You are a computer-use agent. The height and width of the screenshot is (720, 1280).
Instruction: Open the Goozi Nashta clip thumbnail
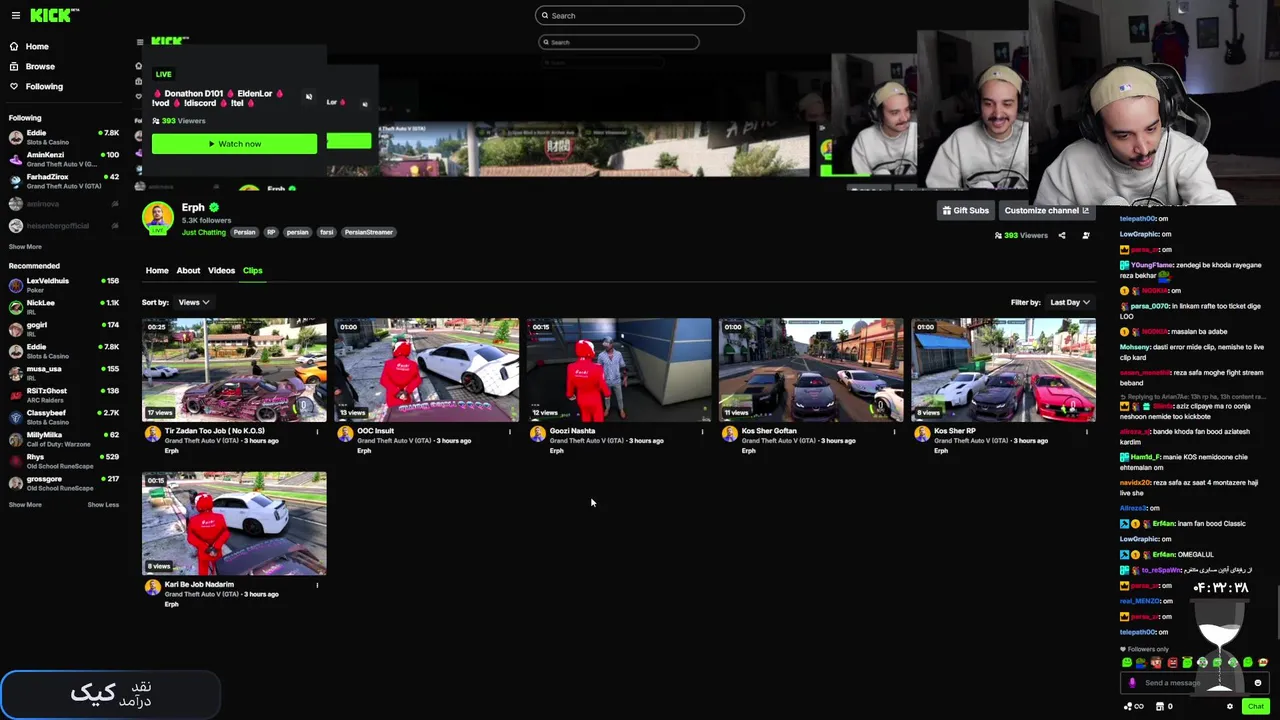619,370
